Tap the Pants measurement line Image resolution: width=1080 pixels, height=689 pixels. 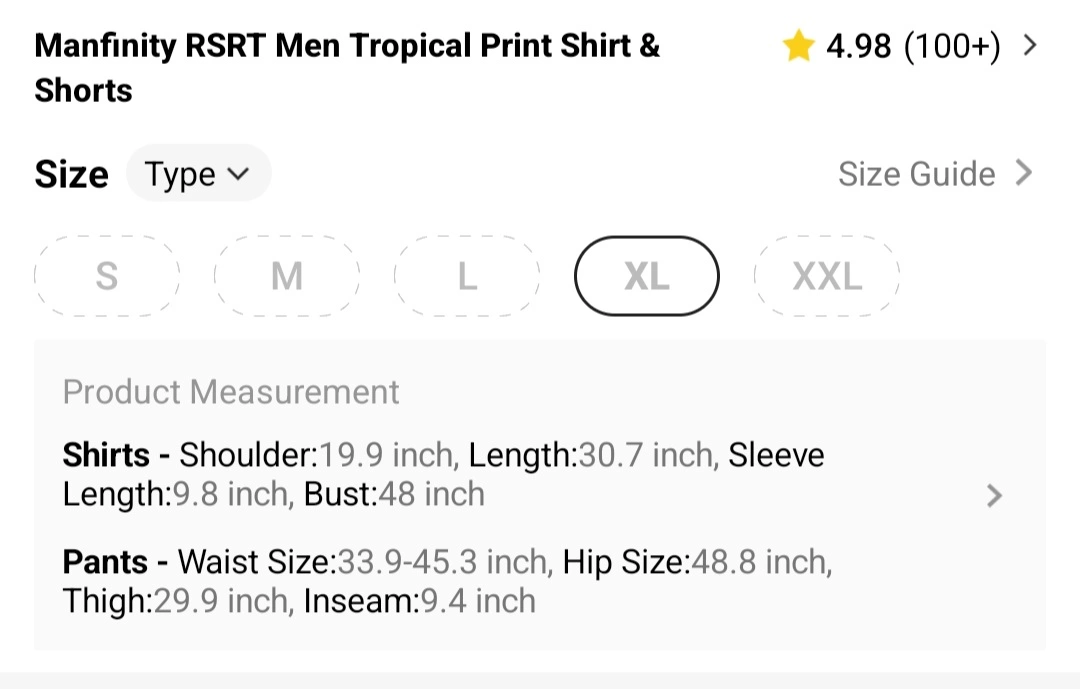click(x=447, y=581)
